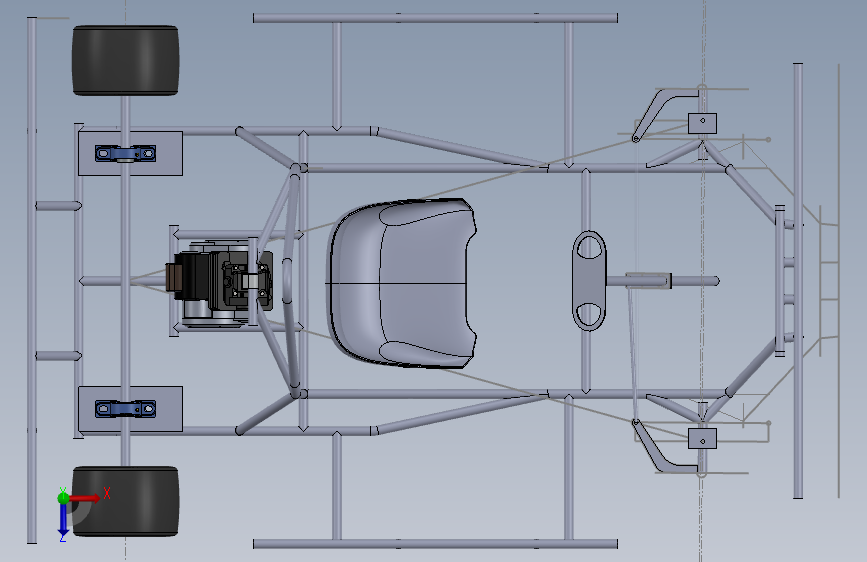The height and width of the screenshot is (562, 867).
Task: Pick the engine block behind the seat
Action: click(218, 283)
